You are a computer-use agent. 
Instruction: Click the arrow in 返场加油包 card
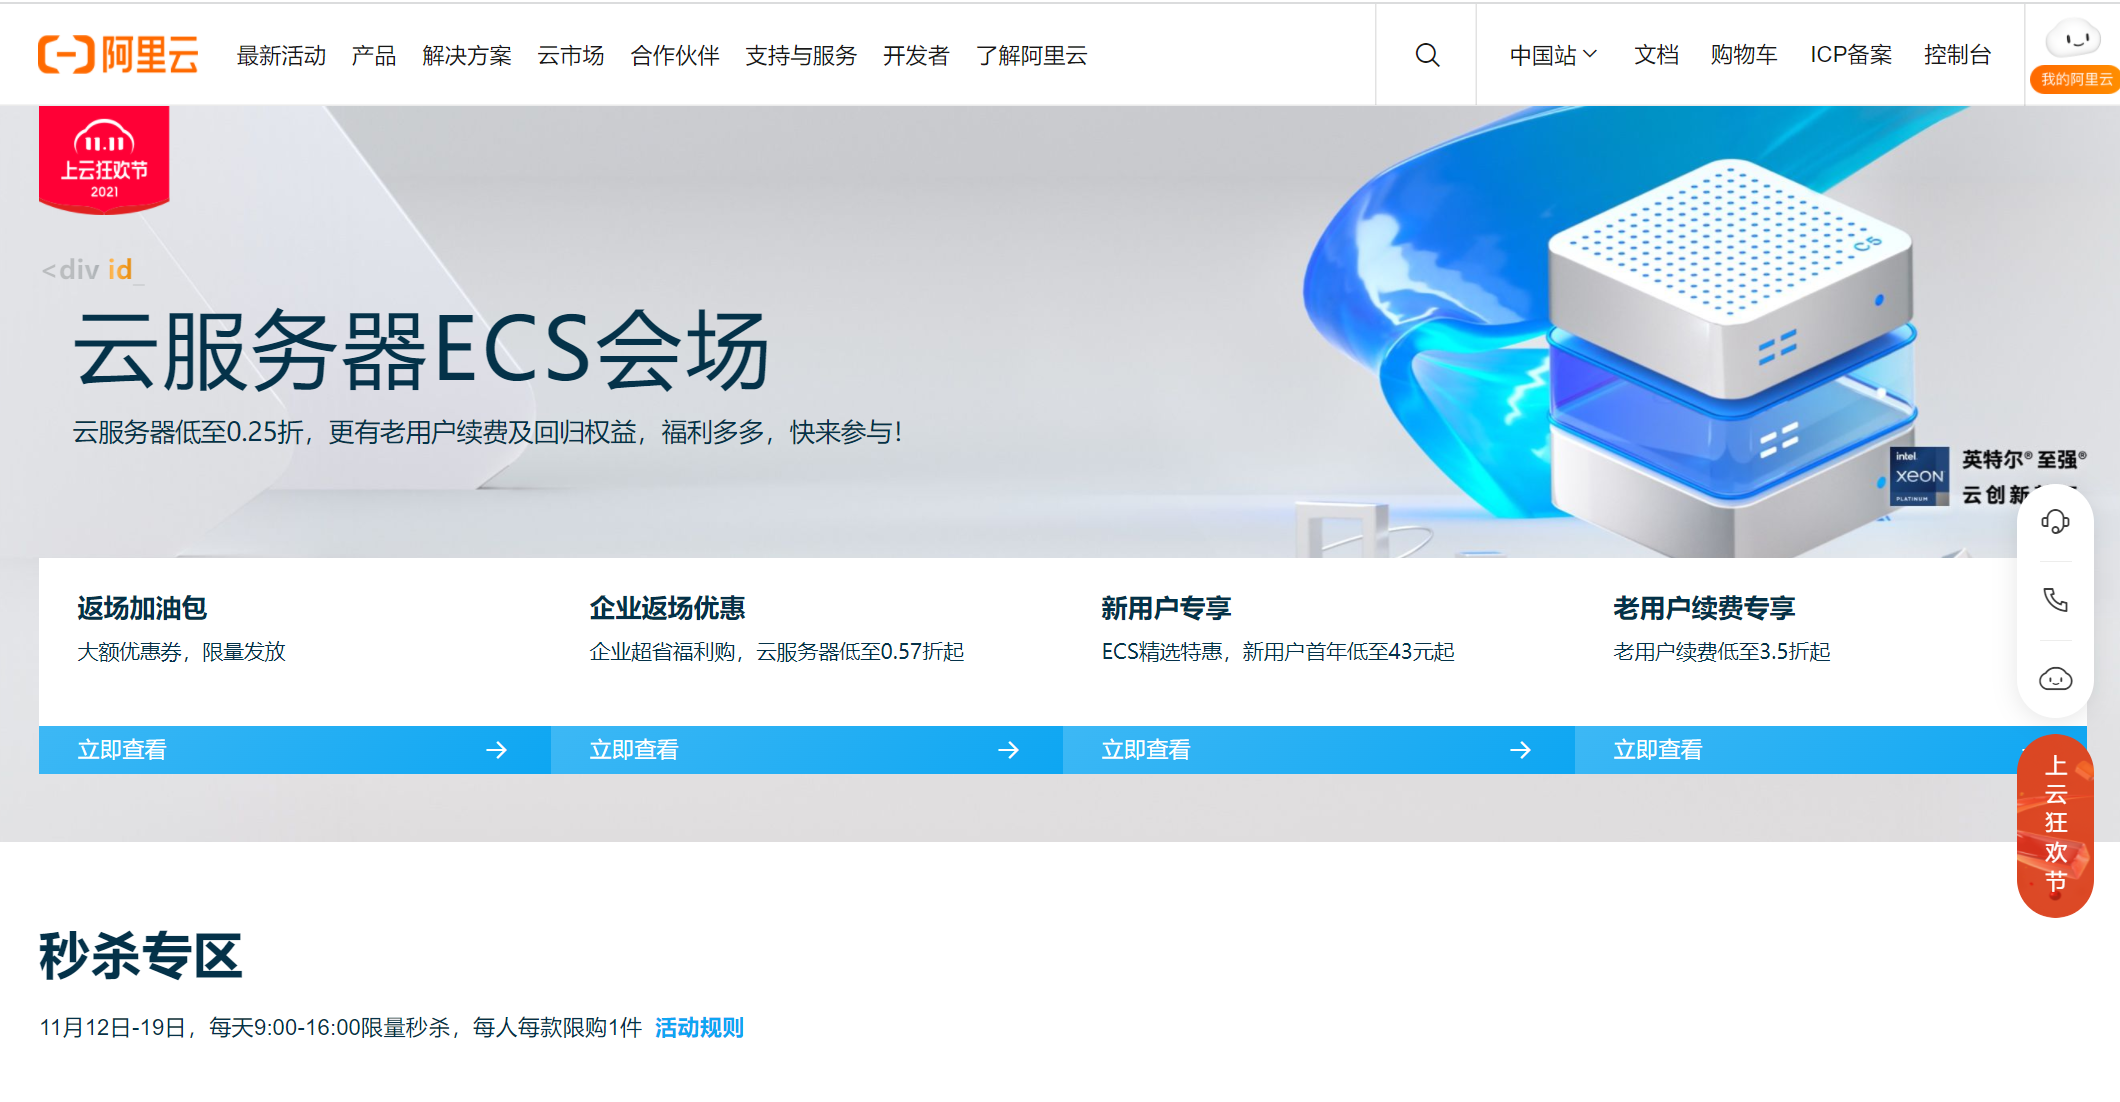(496, 750)
